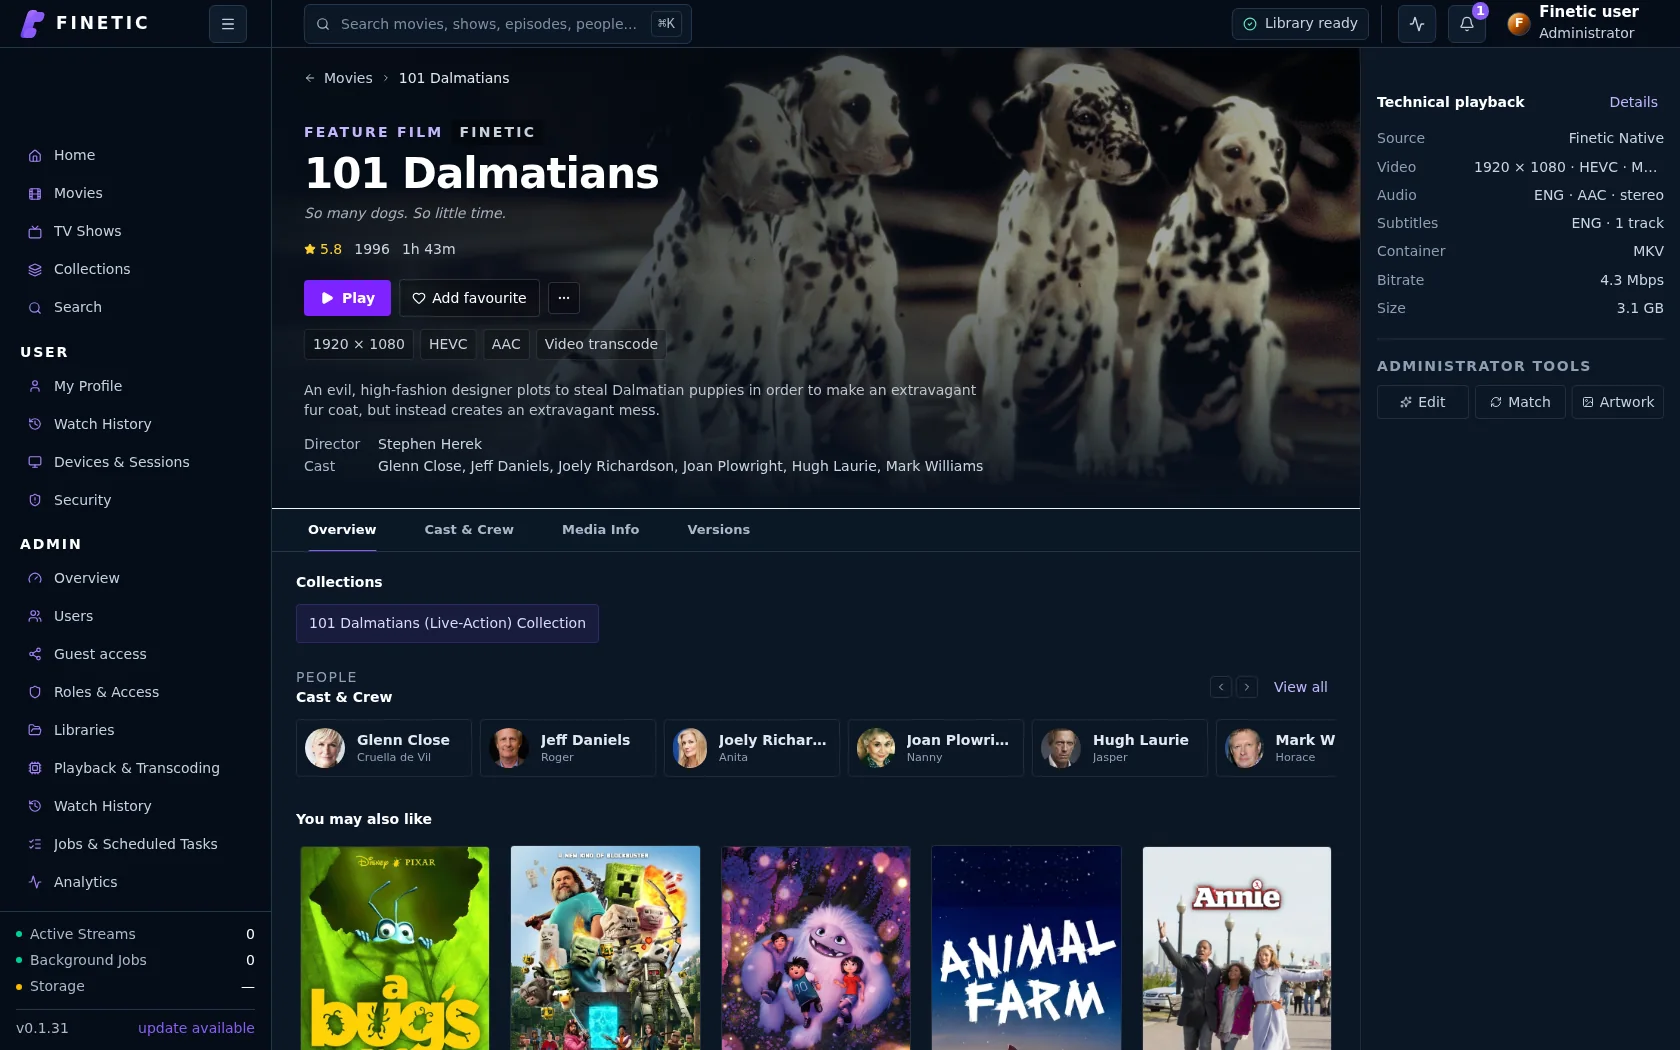Click the Finetic user avatar

1518,23
